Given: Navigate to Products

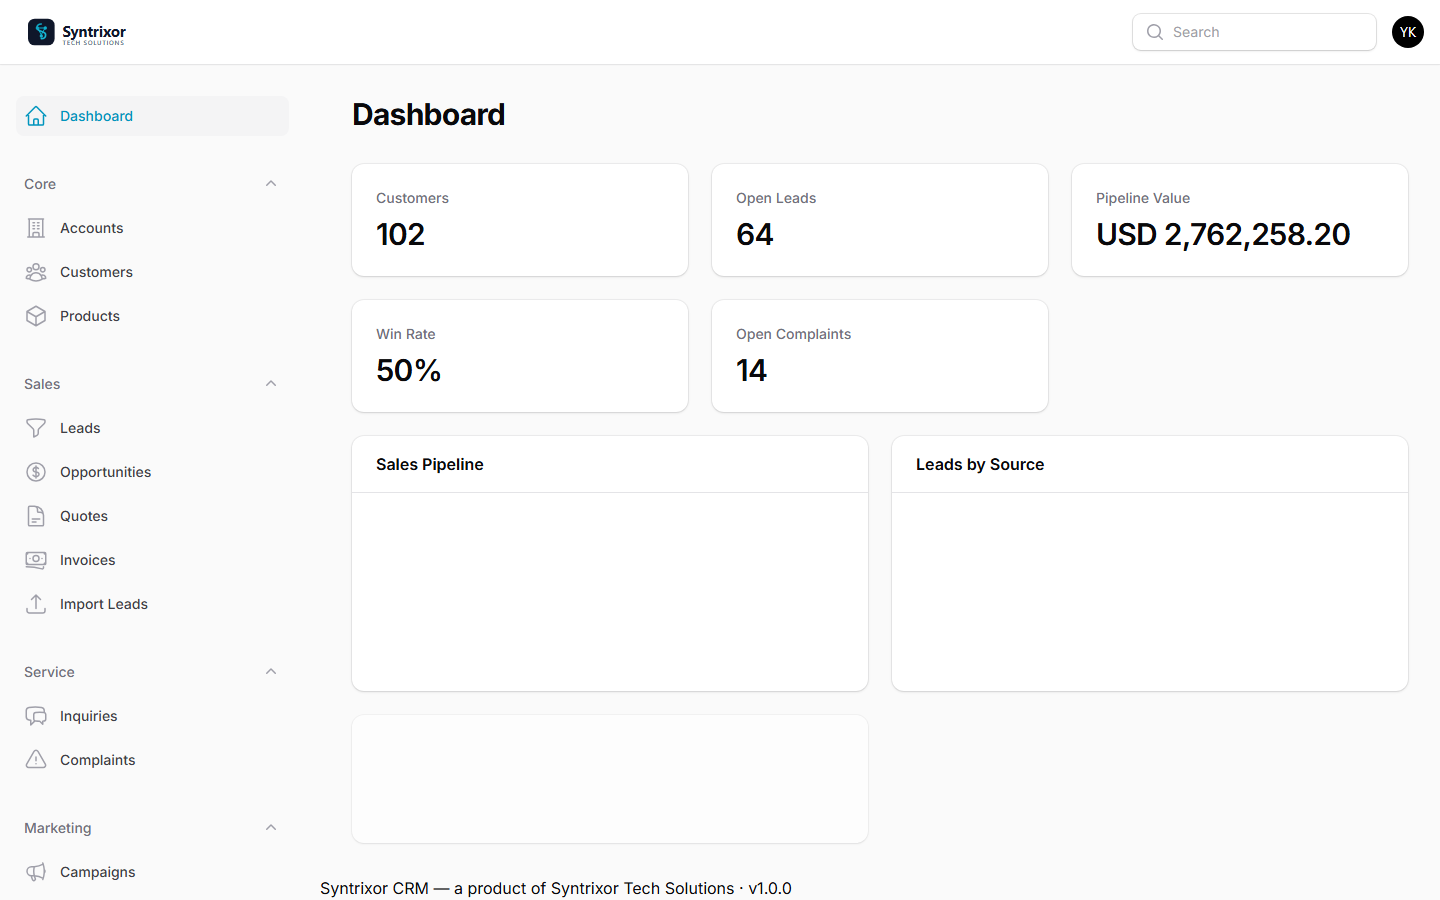Looking at the screenshot, I should coord(152,316).
